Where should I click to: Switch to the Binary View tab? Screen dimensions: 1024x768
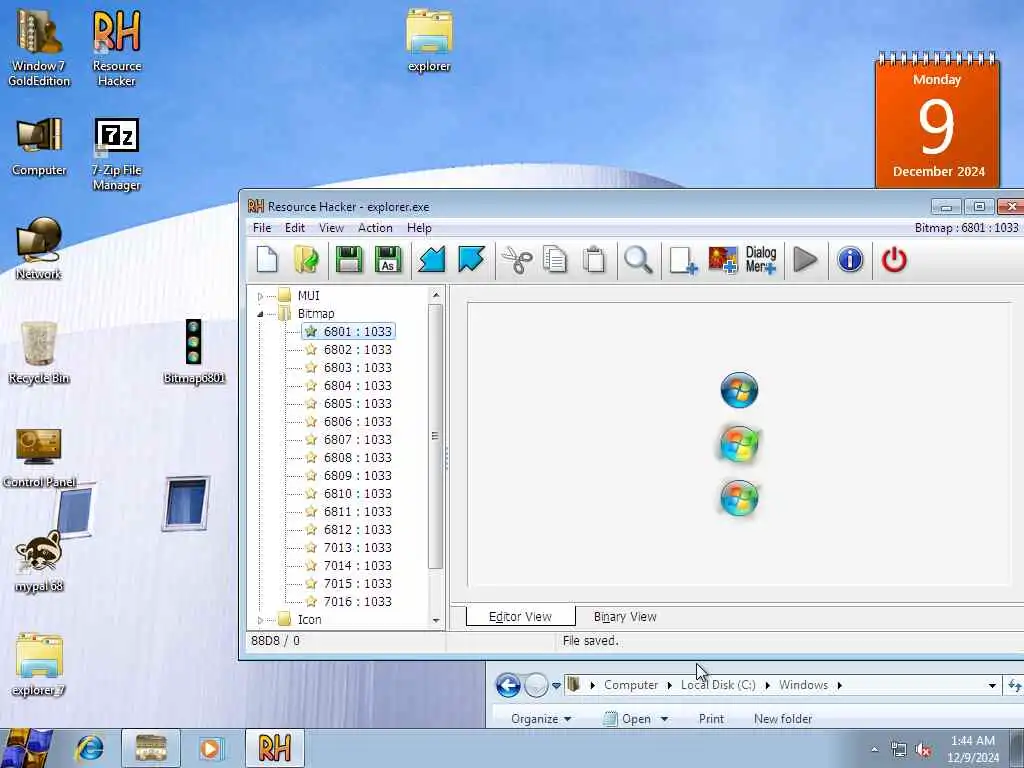[x=625, y=616]
